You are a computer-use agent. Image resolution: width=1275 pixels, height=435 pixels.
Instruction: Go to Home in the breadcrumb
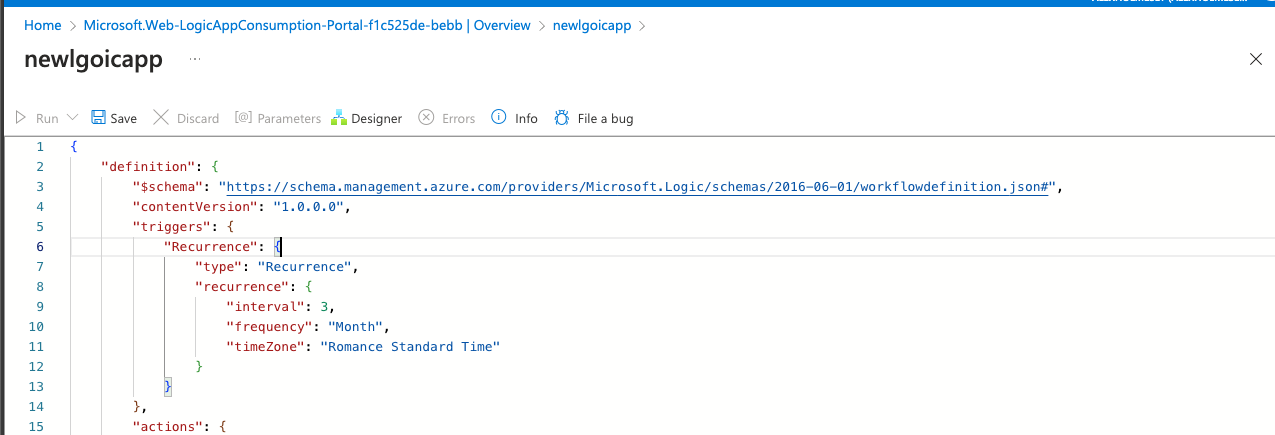pyautogui.click(x=41, y=25)
